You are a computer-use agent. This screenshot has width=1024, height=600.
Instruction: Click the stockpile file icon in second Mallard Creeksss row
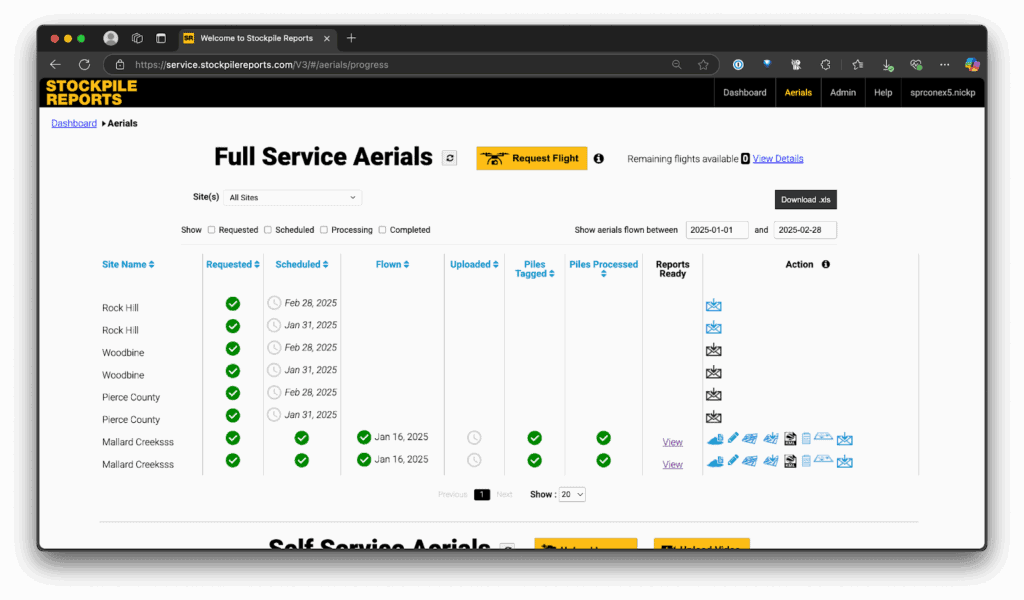click(714, 461)
